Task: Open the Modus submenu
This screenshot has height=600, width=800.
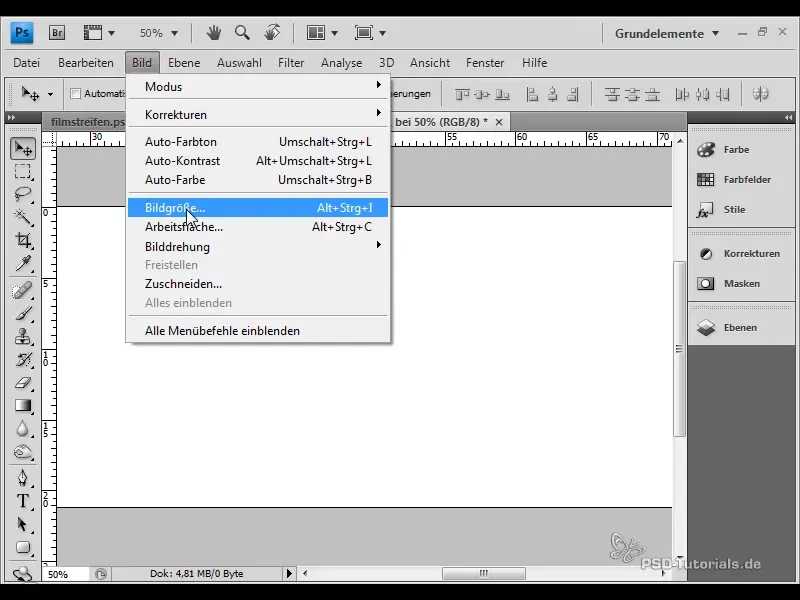Action: 258,87
